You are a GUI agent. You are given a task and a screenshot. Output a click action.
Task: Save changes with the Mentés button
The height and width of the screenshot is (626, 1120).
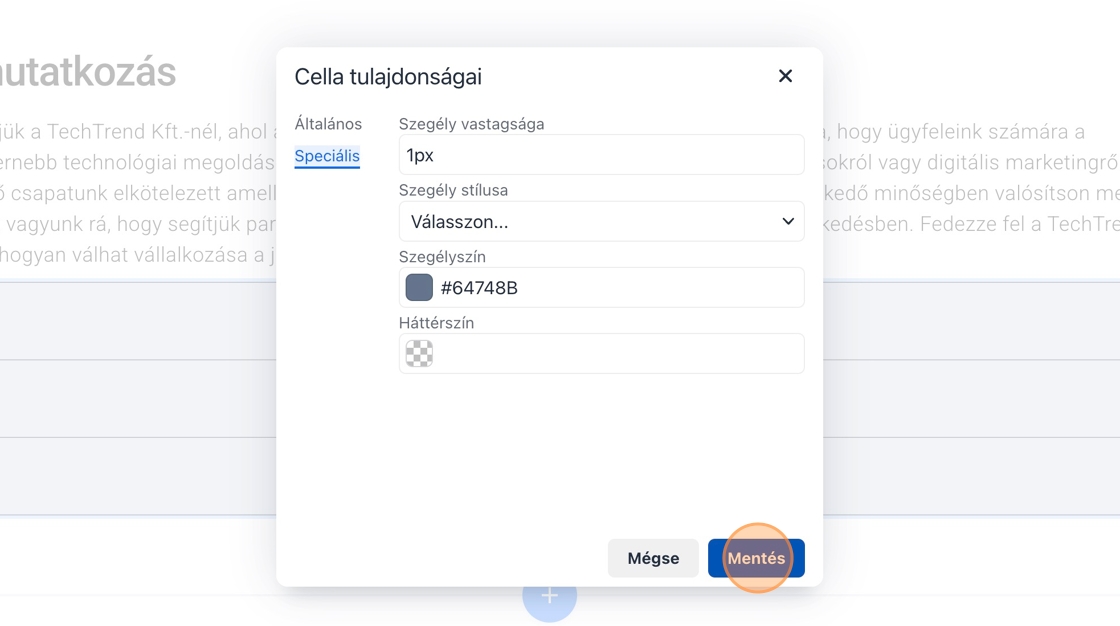(756, 558)
